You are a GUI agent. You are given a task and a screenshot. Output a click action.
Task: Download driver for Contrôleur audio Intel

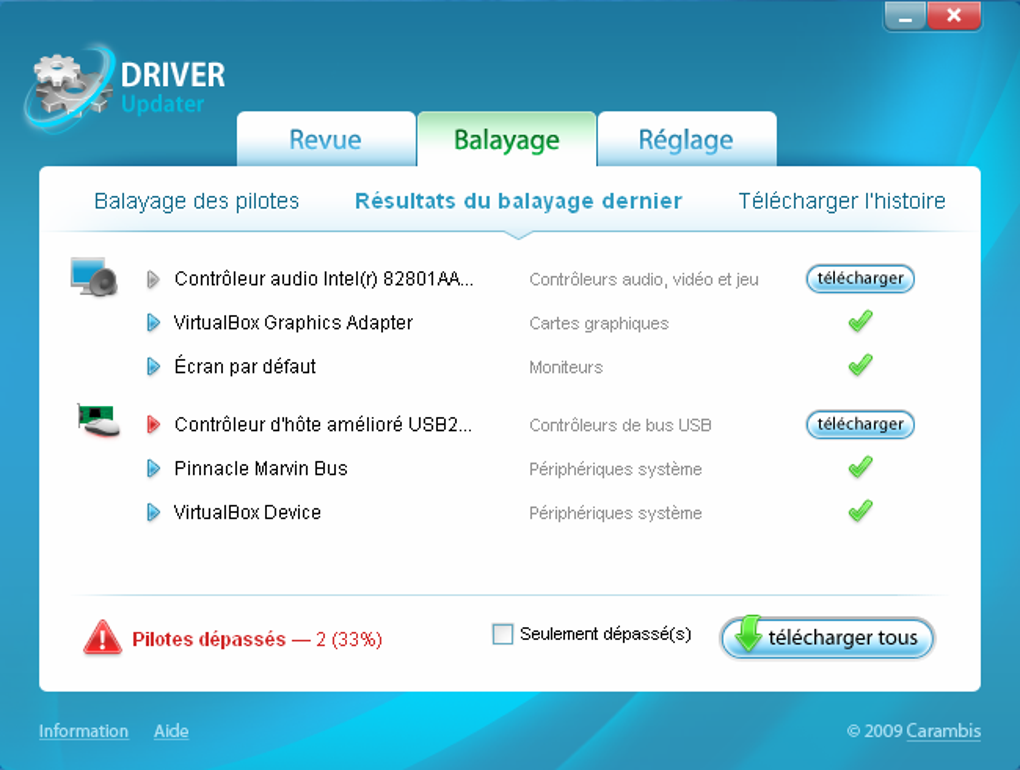tap(860, 278)
